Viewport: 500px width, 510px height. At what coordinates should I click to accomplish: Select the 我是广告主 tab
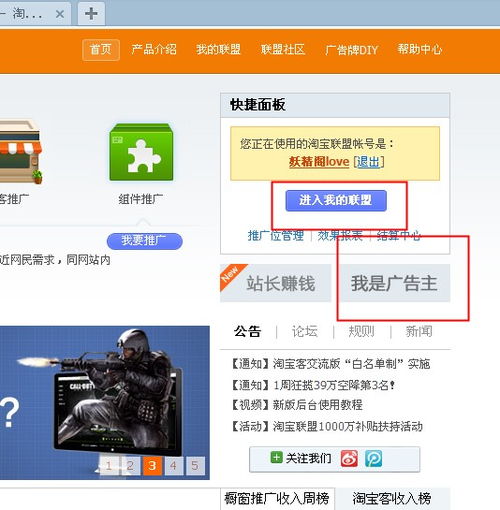coord(395,283)
